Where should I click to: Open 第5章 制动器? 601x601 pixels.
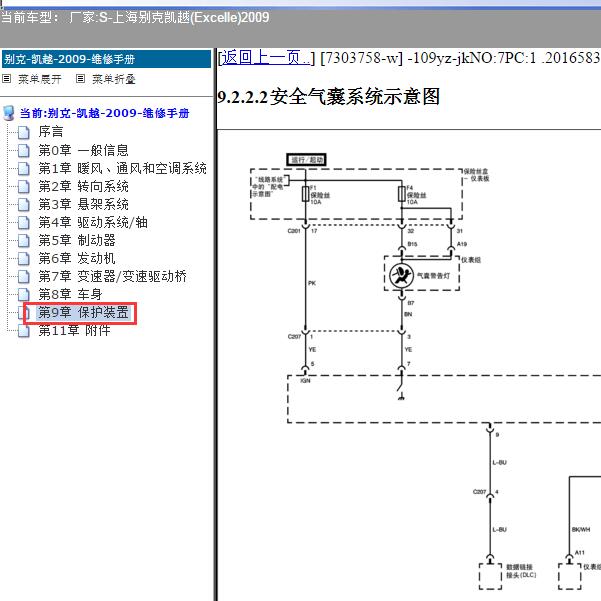click(x=77, y=240)
